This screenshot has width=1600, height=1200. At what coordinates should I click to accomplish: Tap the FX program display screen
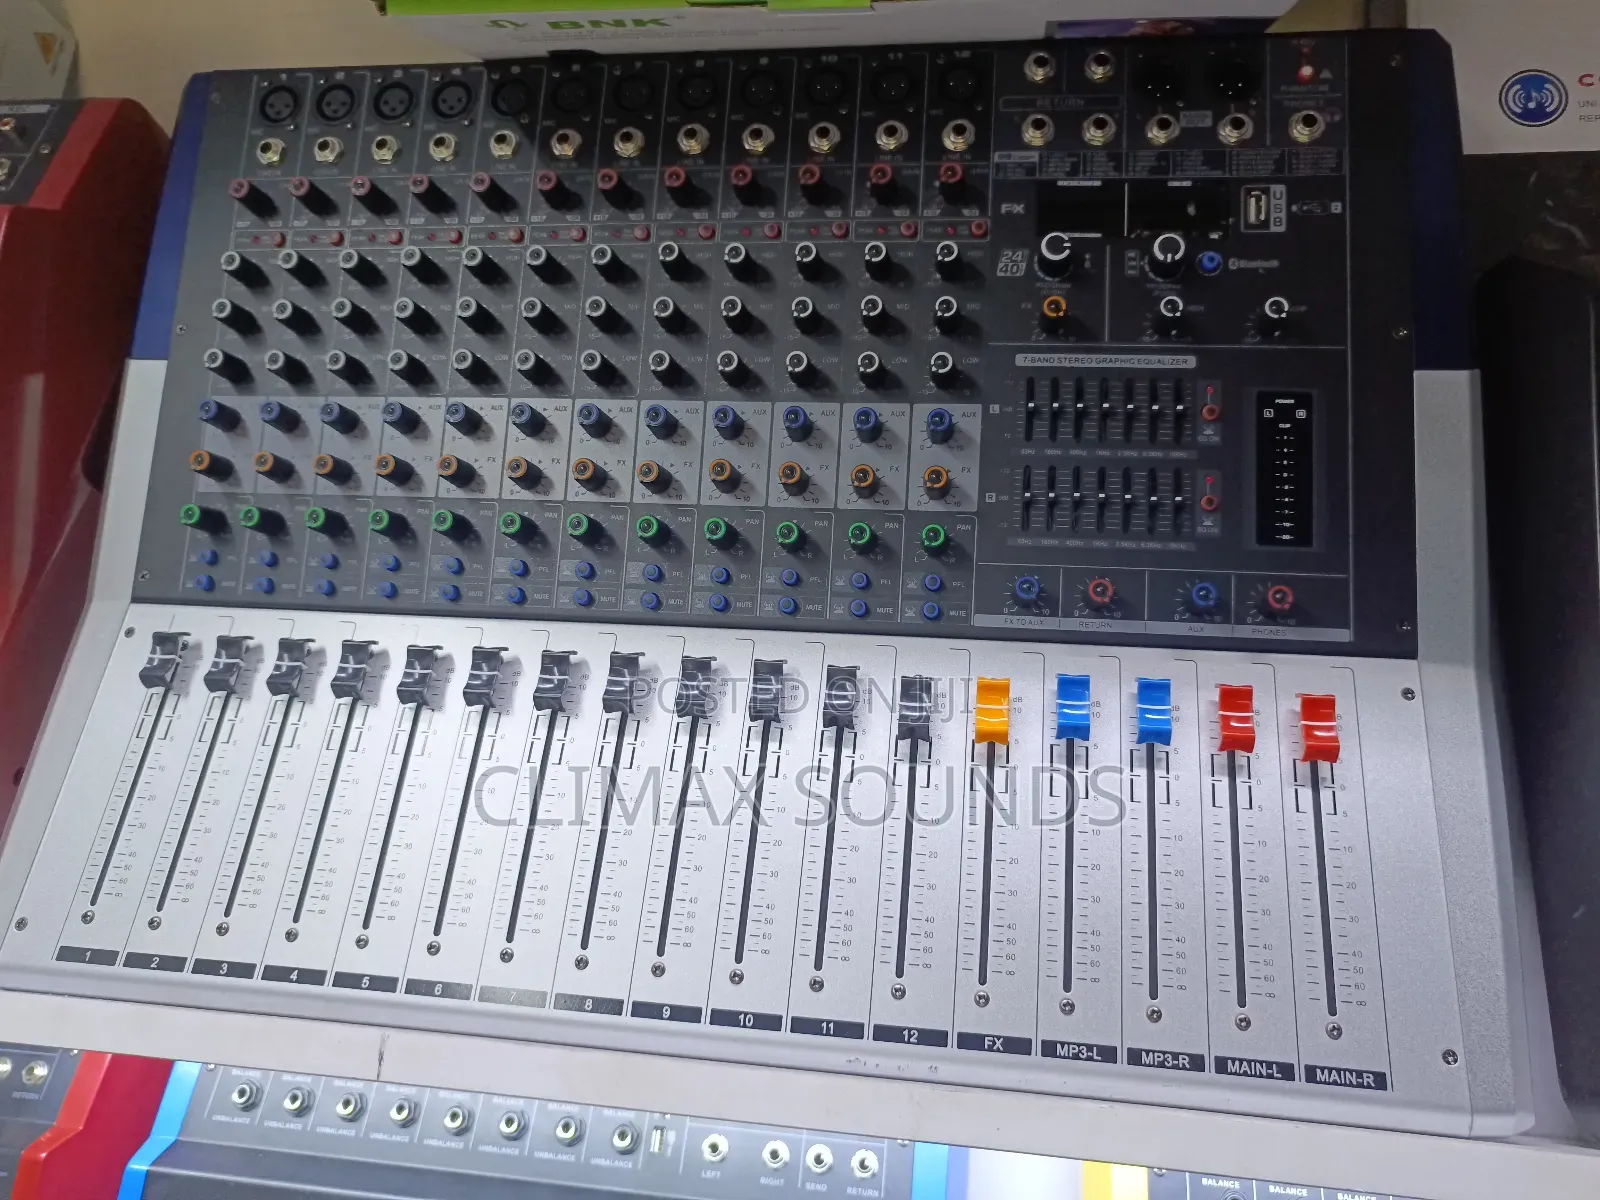pos(1080,208)
